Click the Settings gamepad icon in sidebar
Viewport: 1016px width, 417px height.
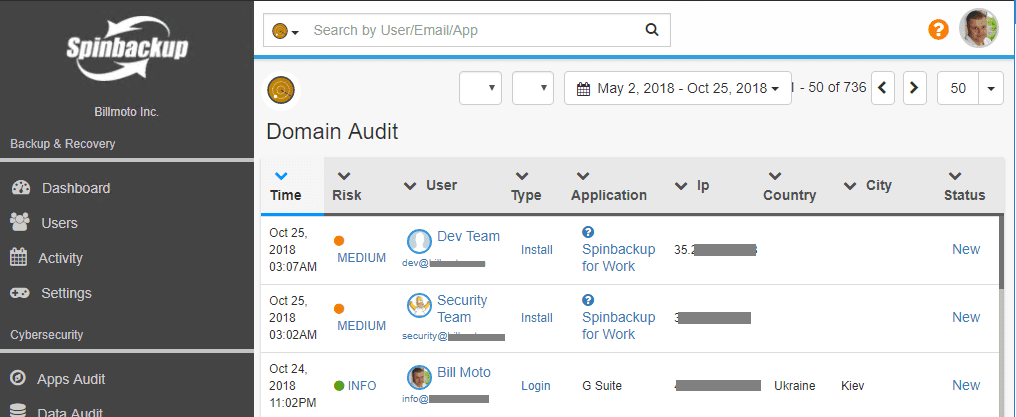(x=19, y=293)
